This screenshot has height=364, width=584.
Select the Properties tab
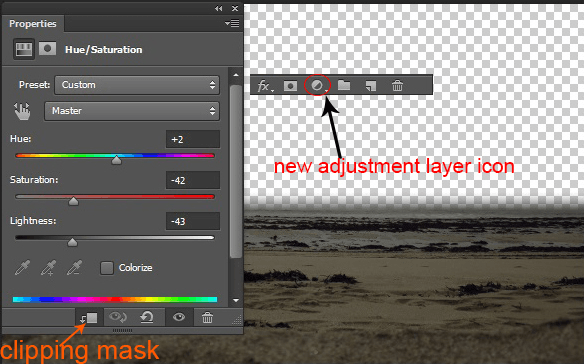(x=33, y=24)
